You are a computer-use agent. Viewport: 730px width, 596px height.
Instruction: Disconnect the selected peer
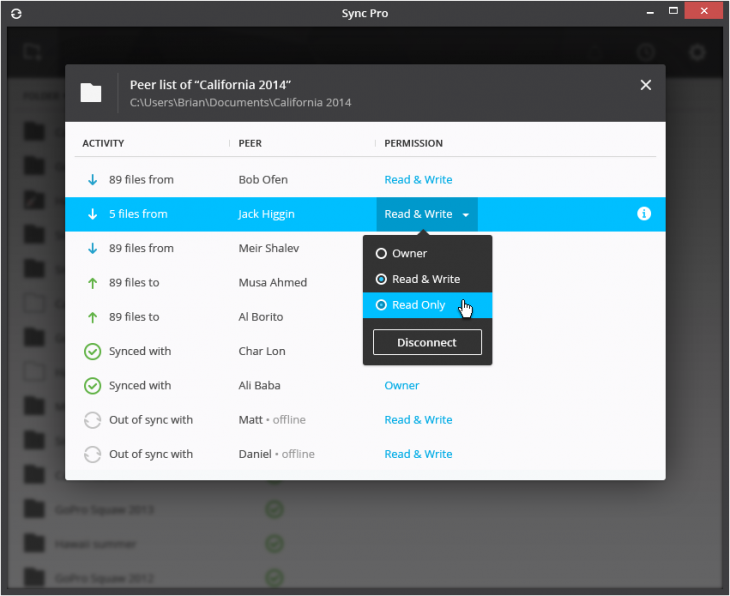click(x=427, y=342)
